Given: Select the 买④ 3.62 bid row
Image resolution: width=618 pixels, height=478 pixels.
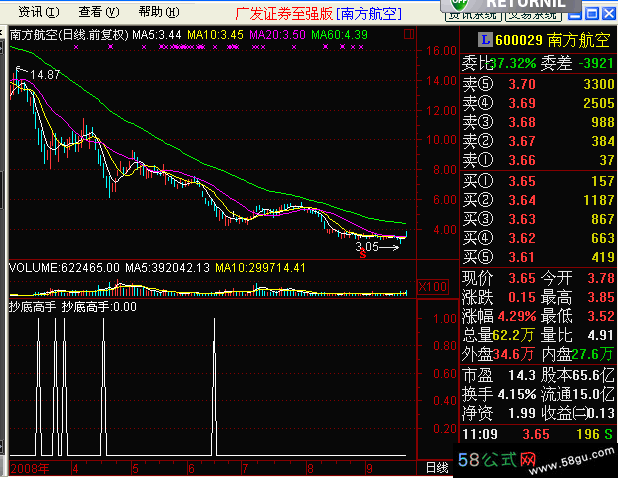Looking at the screenshot, I should pyautogui.click(x=538, y=238).
